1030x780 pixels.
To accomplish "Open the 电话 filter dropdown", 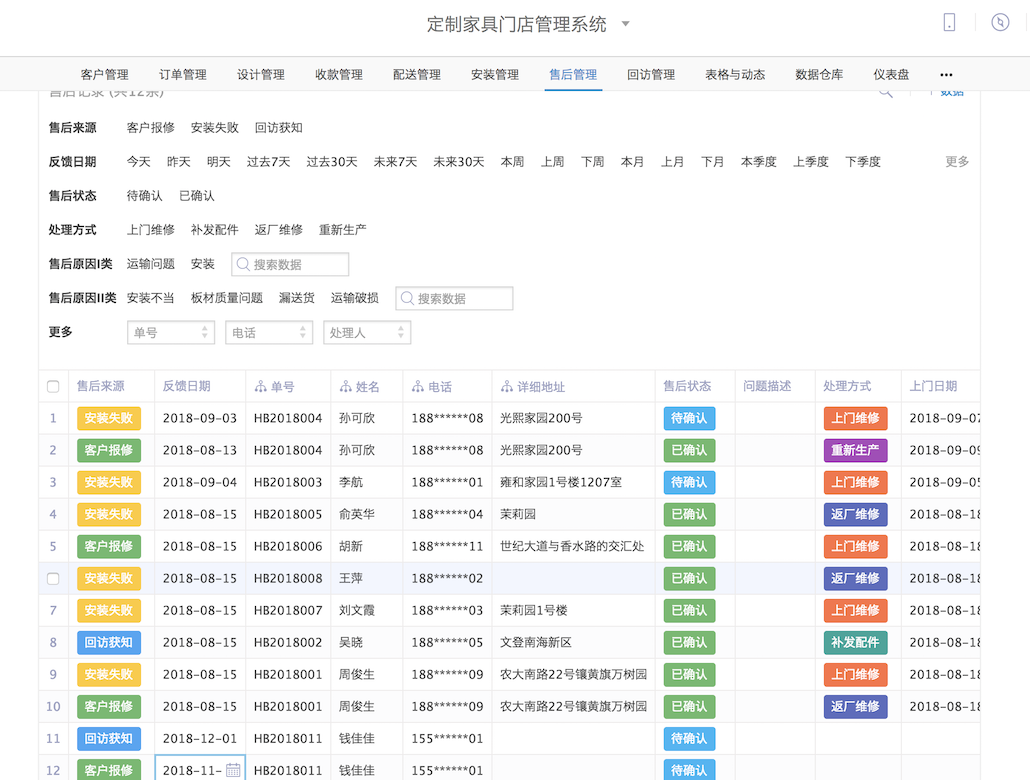I will coord(269,333).
